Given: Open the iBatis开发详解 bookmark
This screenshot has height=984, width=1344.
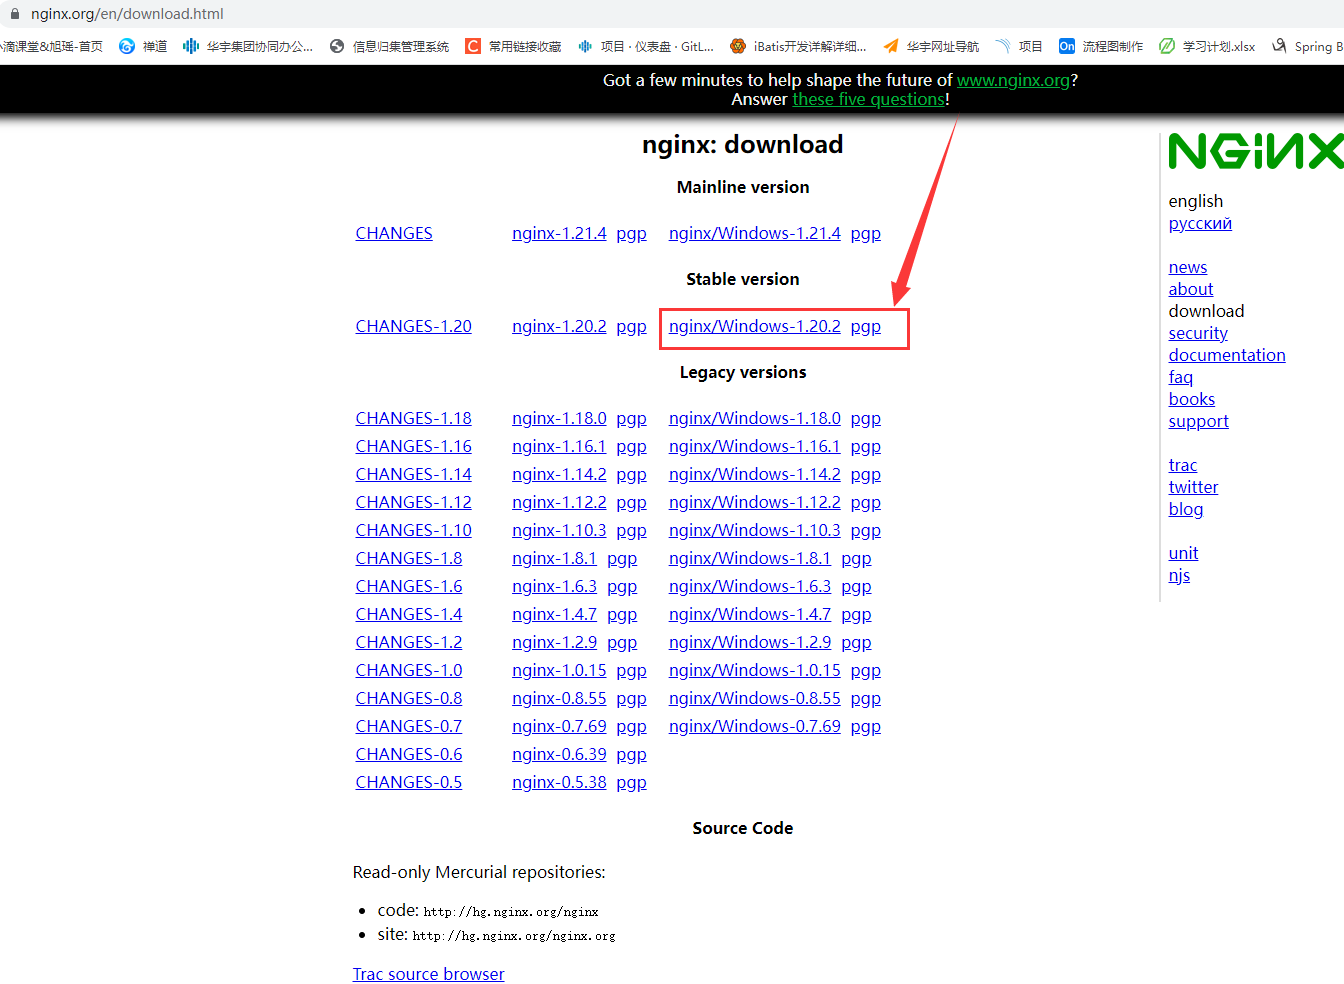Looking at the screenshot, I should [798, 46].
